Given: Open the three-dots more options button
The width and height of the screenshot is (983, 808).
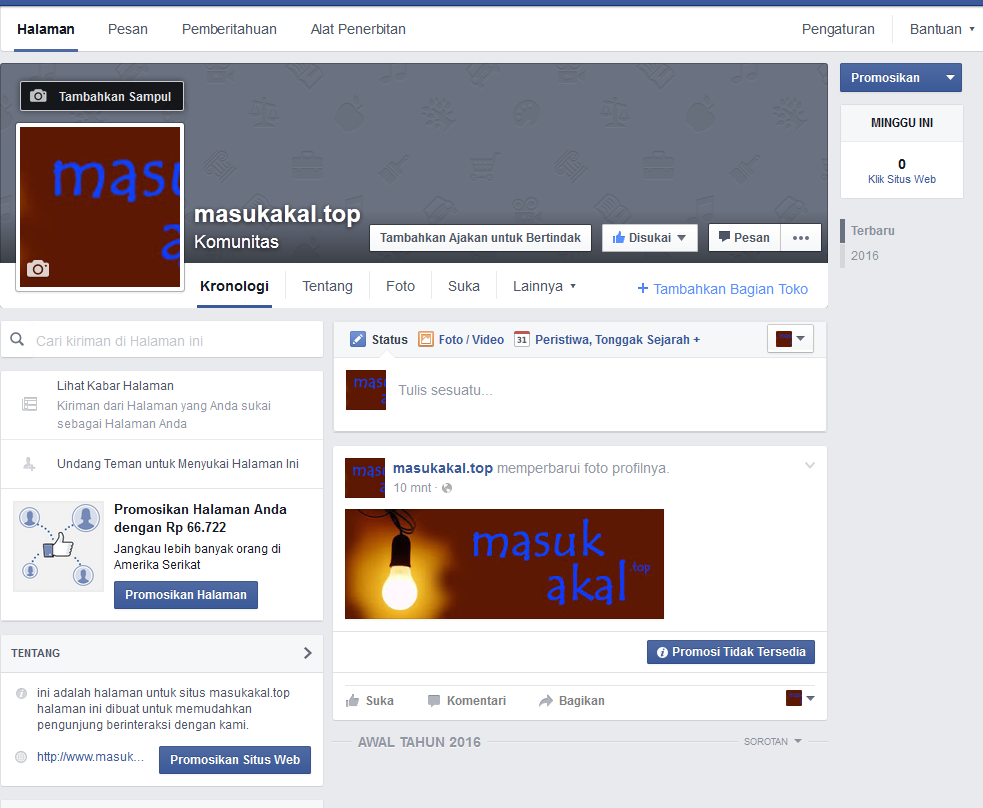Looking at the screenshot, I should (801, 238).
